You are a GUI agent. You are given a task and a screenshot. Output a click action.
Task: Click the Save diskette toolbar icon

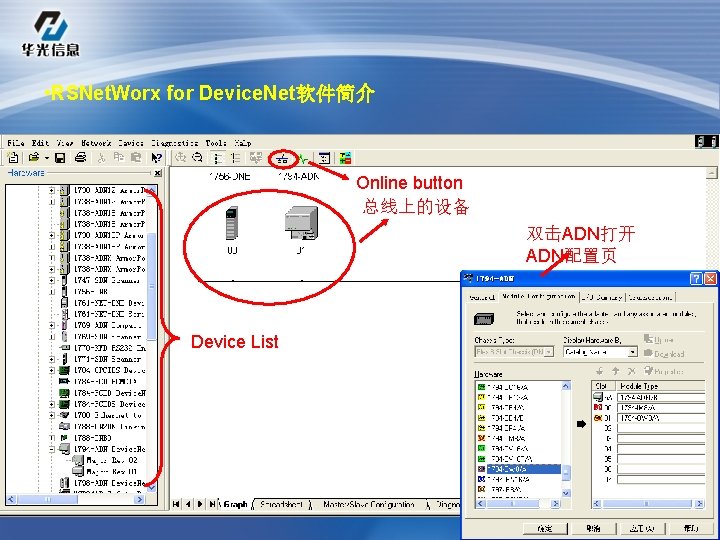(60, 158)
